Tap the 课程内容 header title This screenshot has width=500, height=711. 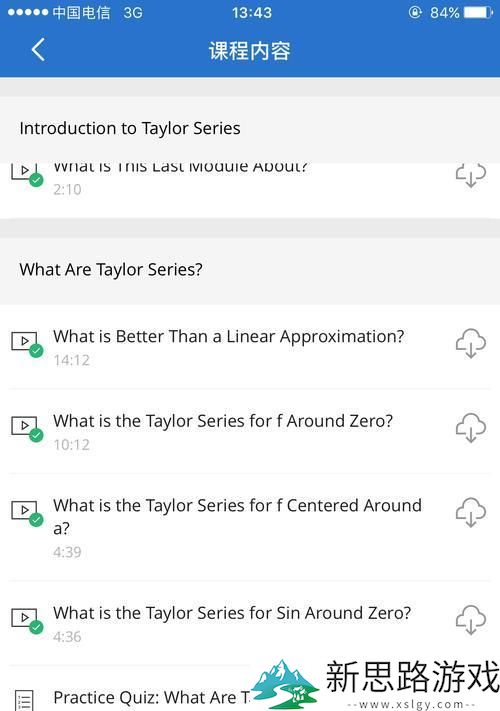(250, 50)
